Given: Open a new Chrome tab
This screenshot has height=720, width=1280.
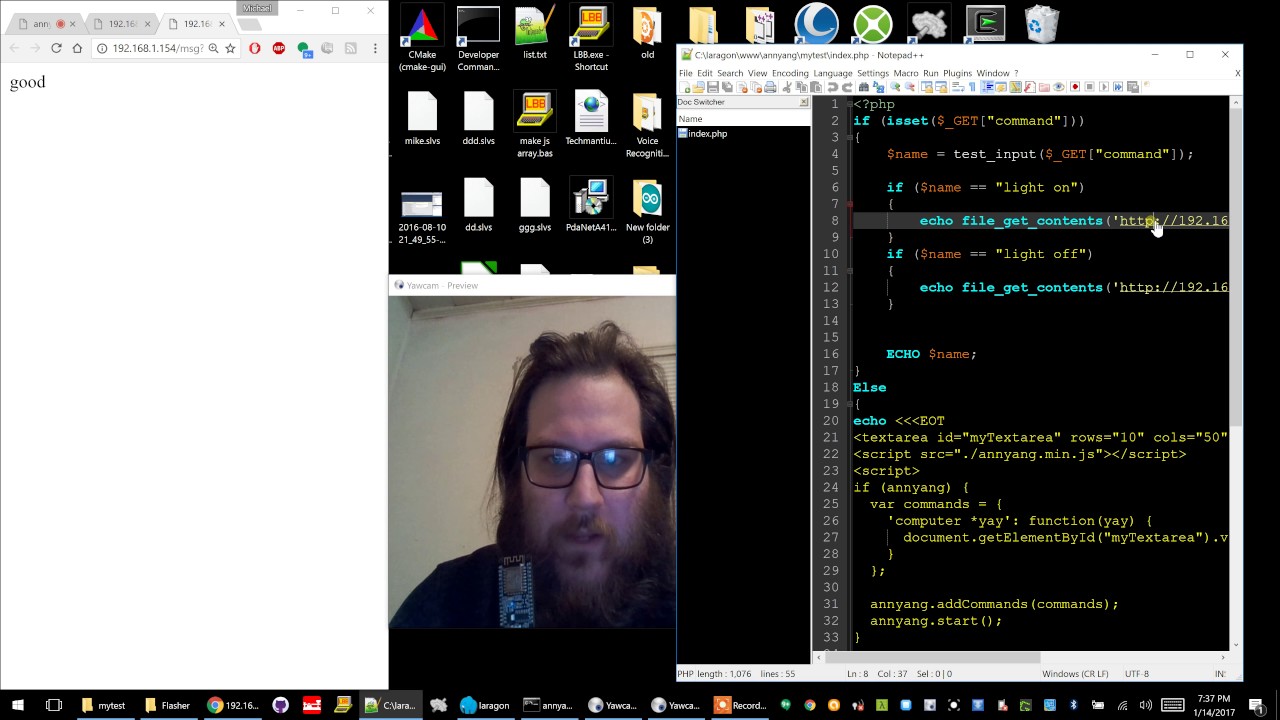Looking at the screenshot, I should click(x=249, y=23).
